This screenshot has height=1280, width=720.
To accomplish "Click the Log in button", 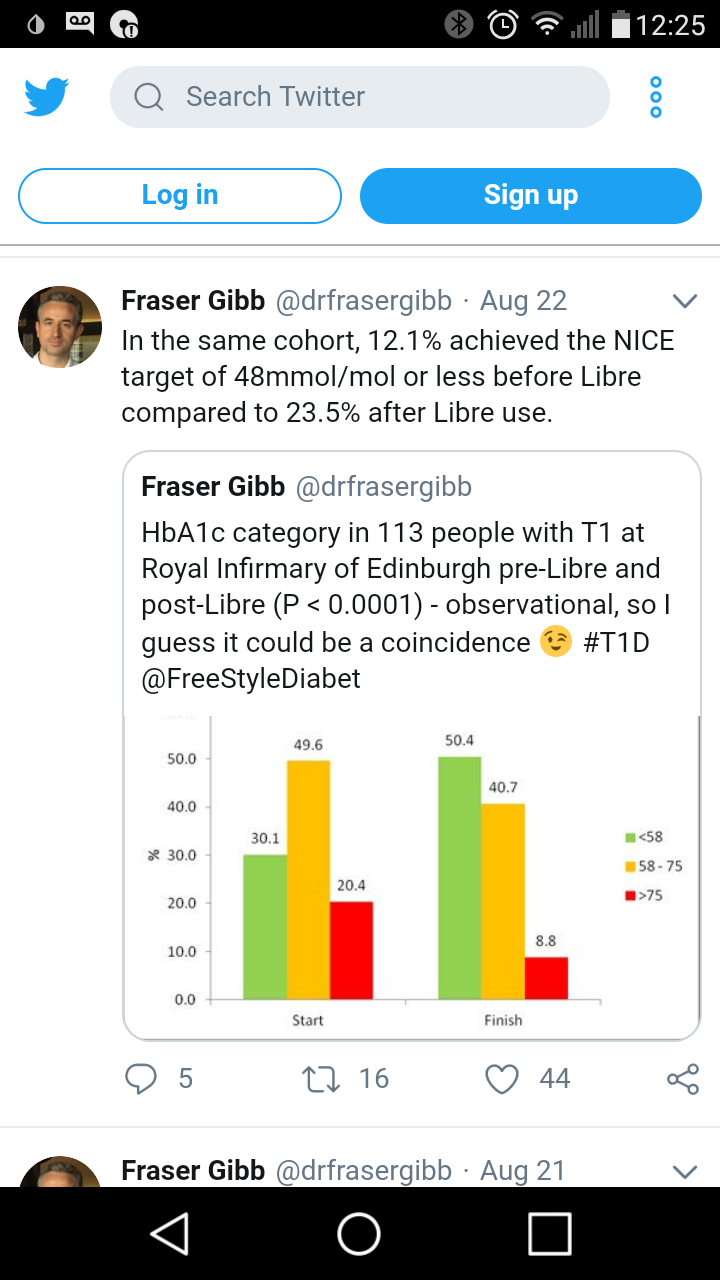I will [180, 195].
